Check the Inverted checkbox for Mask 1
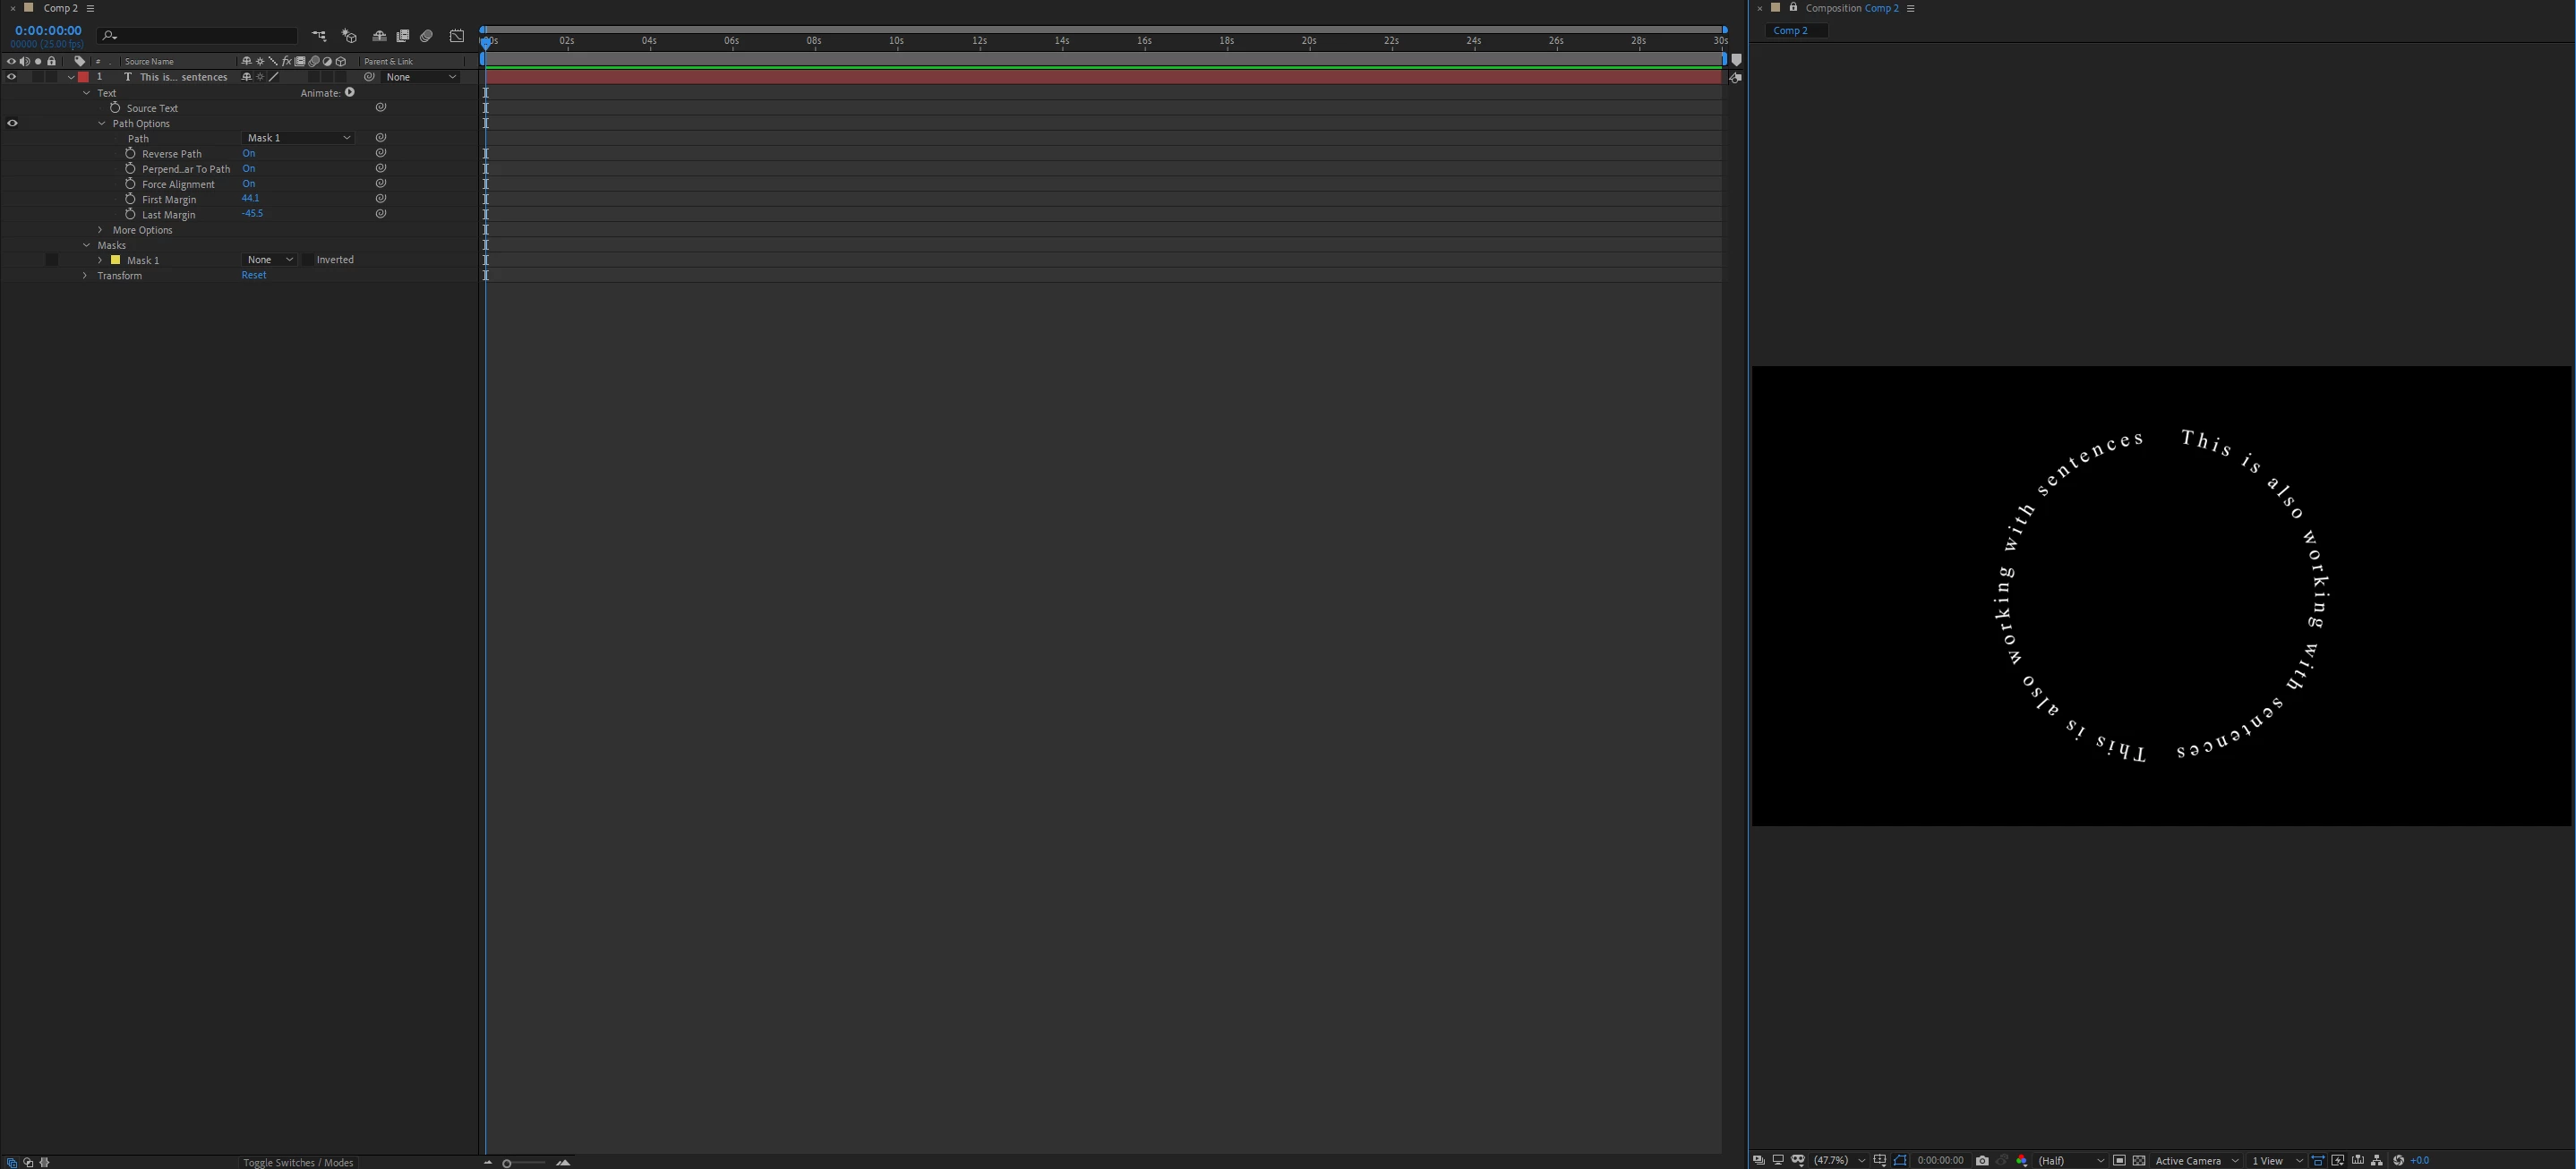Image resolution: width=2576 pixels, height=1169 pixels. 308,260
